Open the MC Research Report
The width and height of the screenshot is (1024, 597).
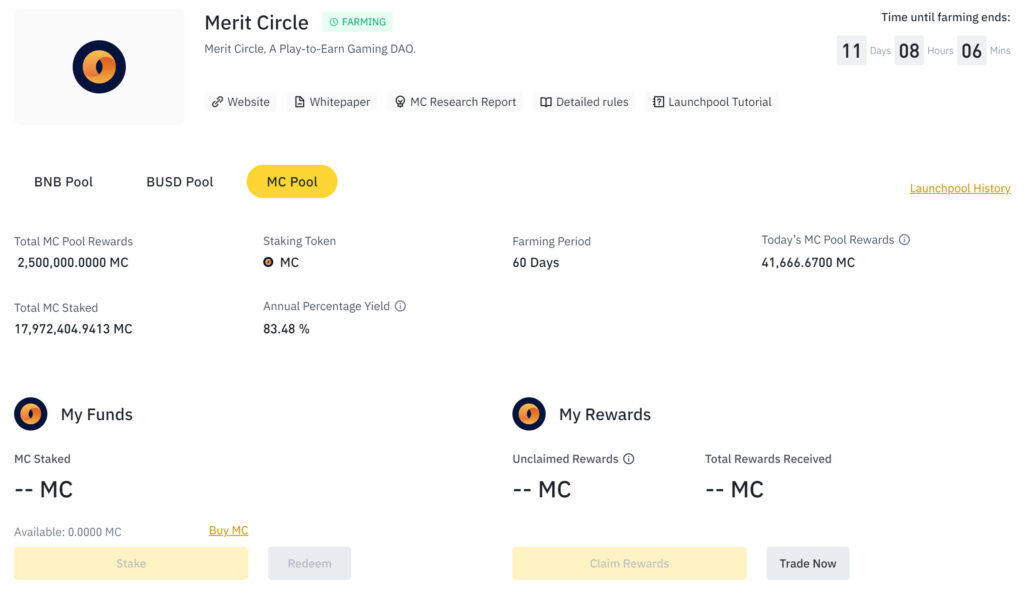pos(455,102)
